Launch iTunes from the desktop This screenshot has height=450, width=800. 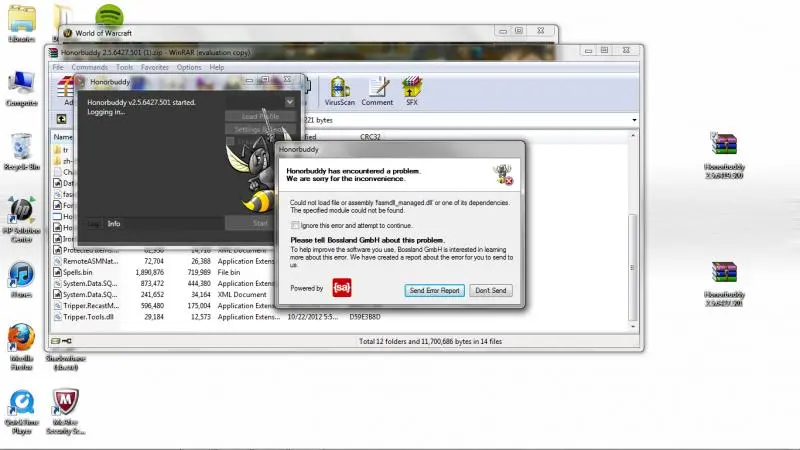pos(21,280)
